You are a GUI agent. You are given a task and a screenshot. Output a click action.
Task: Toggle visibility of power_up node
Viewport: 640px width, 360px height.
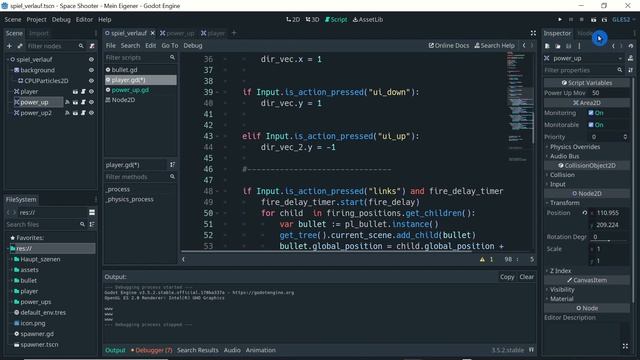pos(91,102)
